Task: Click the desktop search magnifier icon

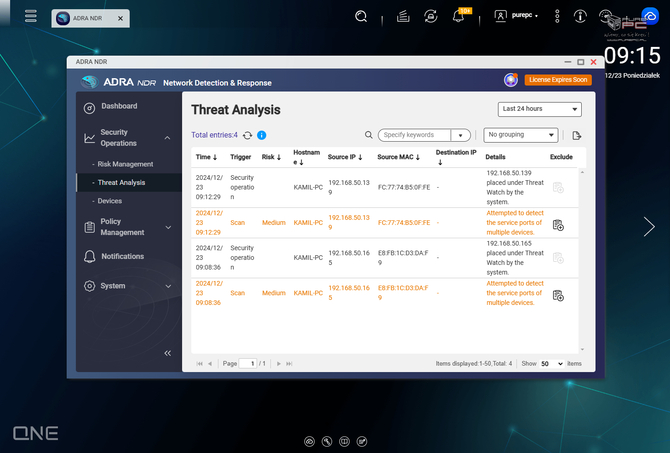Action: click(x=361, y=17)
